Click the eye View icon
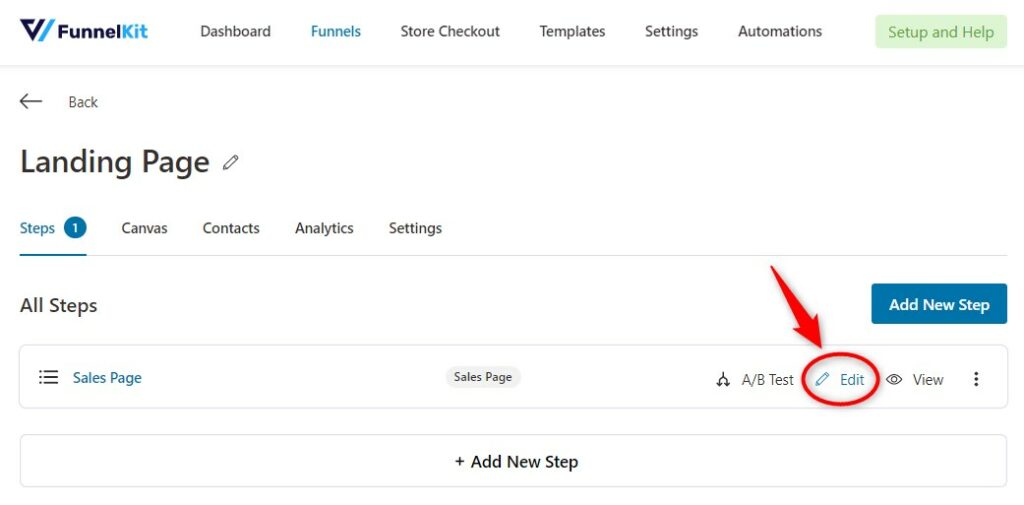This screenshot has height=505, width=1024. 894,380
